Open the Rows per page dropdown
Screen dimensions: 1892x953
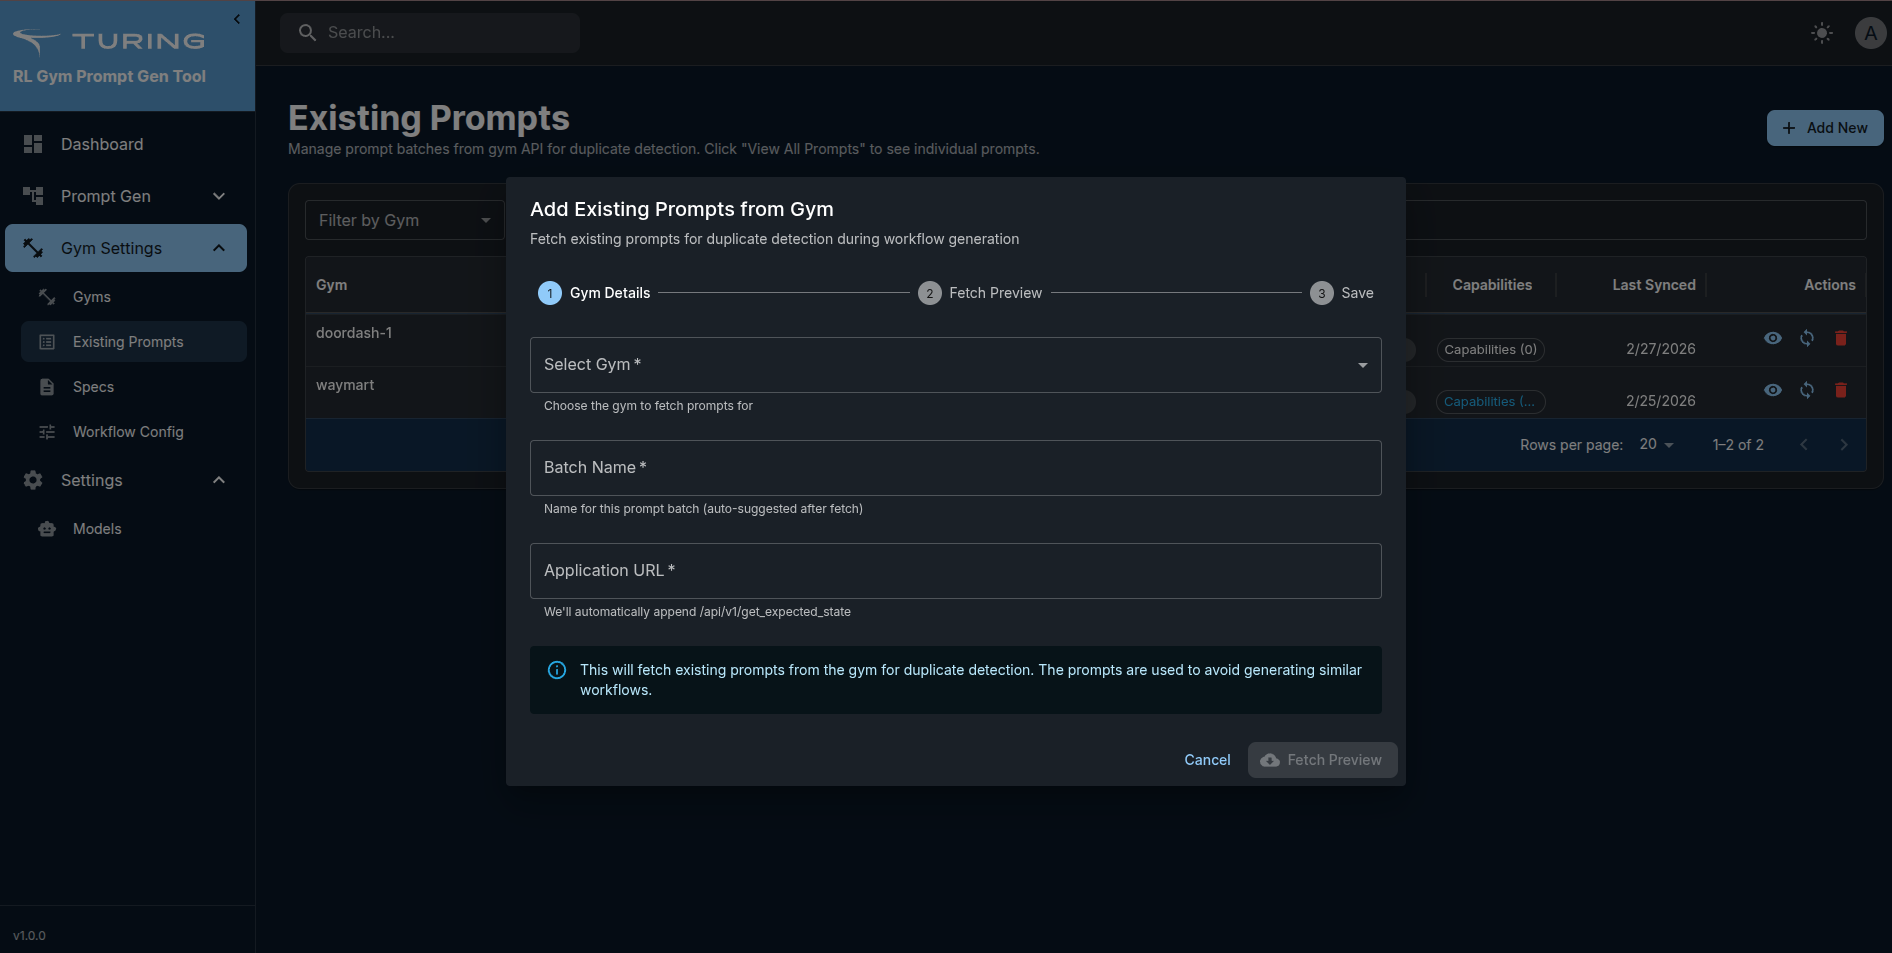(1657, 444)
